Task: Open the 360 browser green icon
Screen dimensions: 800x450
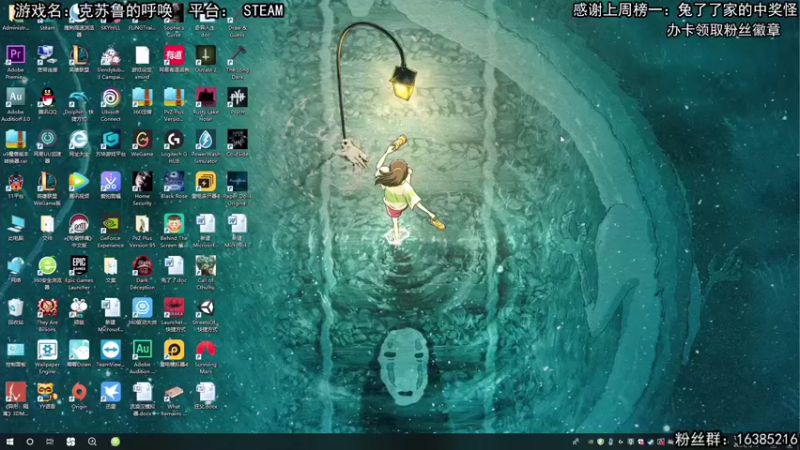Action: (x=47, y=266)
